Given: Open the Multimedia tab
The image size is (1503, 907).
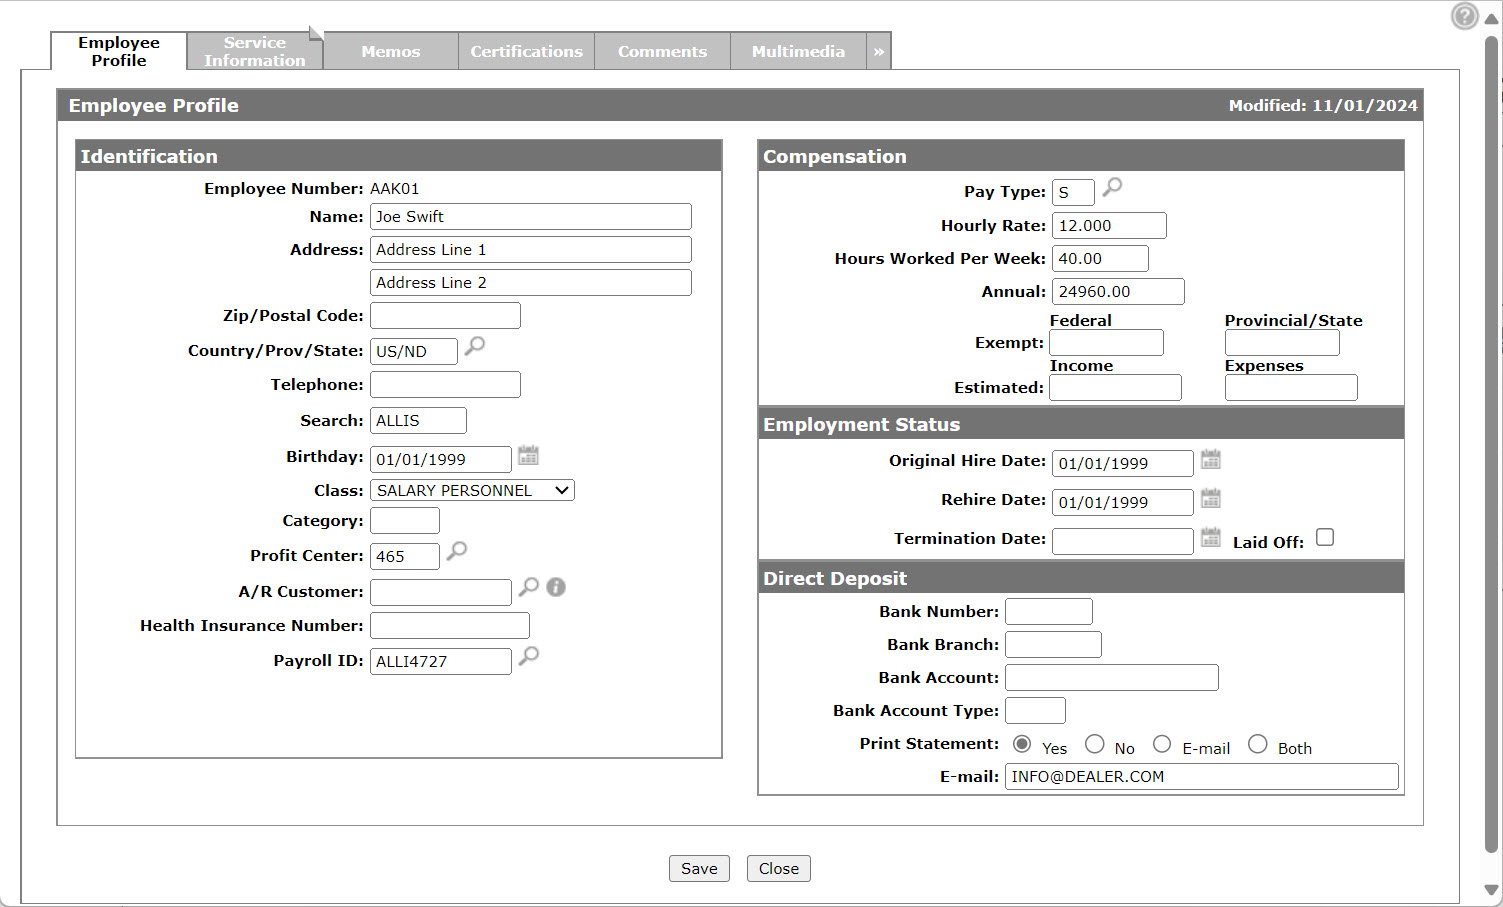Looking at the screenshot, I should click(799, 51).
